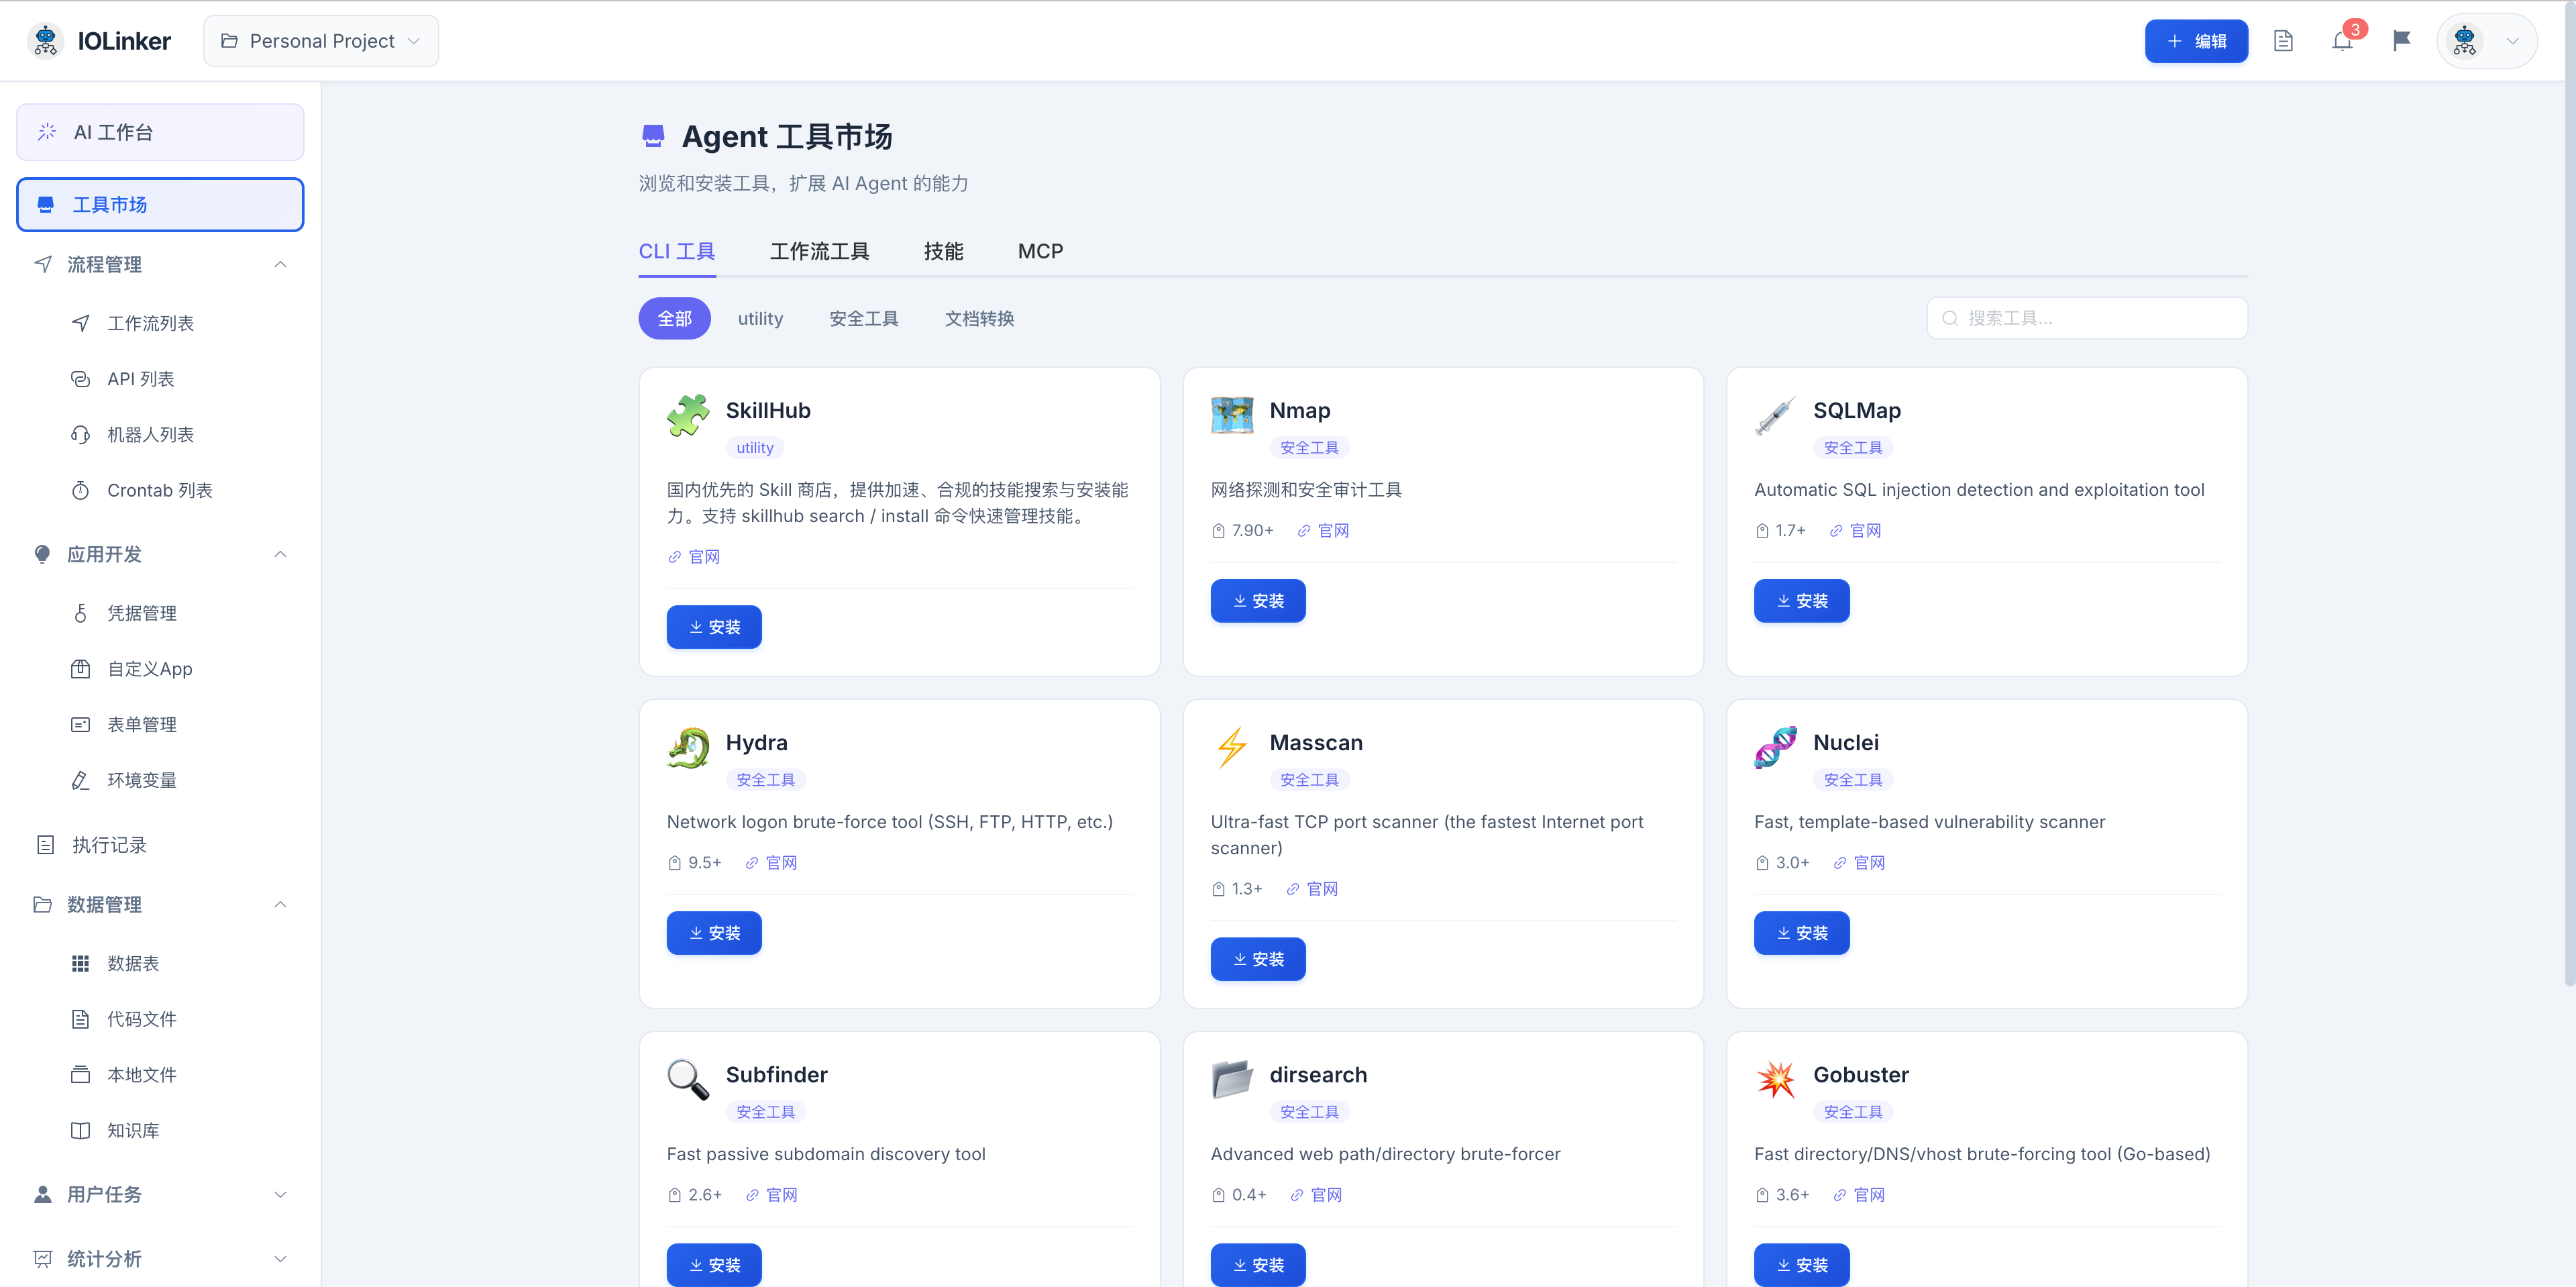
Task: Open the document icon in header
Action: 2283,41
